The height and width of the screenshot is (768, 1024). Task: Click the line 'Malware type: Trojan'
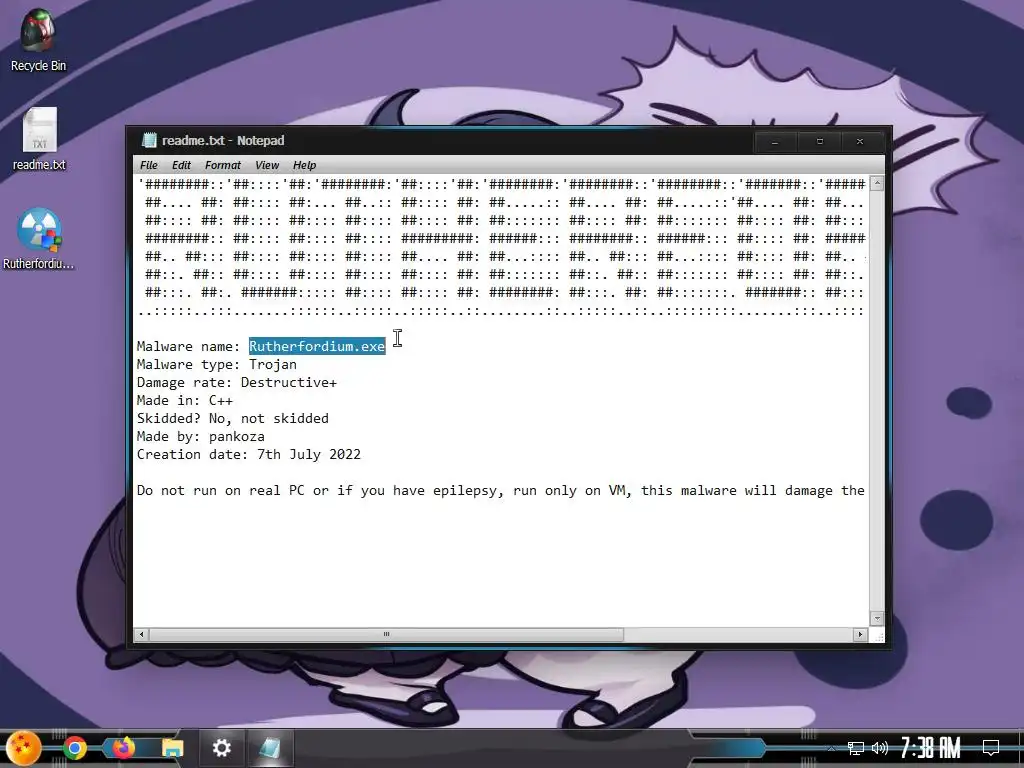[x=217, y=364]
